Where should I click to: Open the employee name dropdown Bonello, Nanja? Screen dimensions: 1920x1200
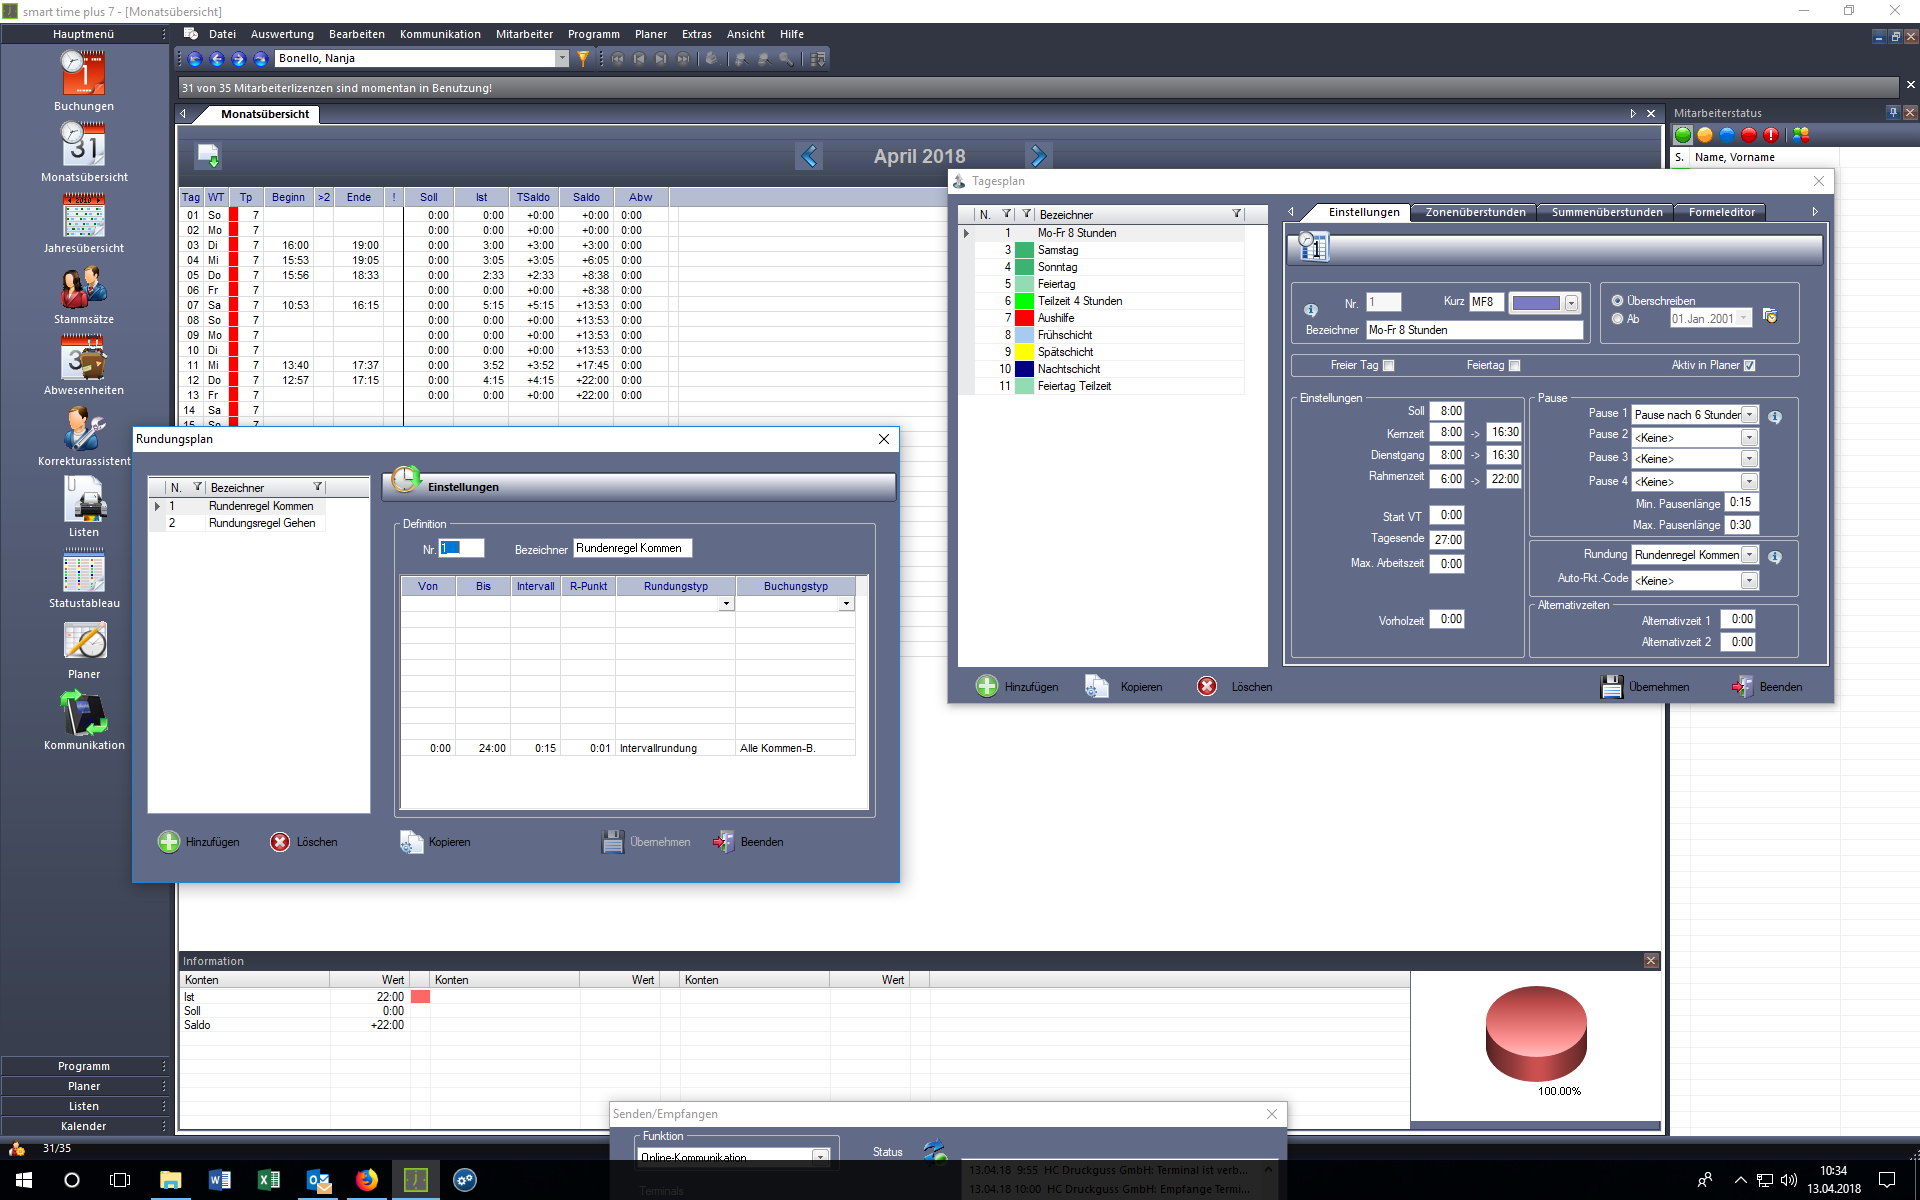click(x=562, y=59)
